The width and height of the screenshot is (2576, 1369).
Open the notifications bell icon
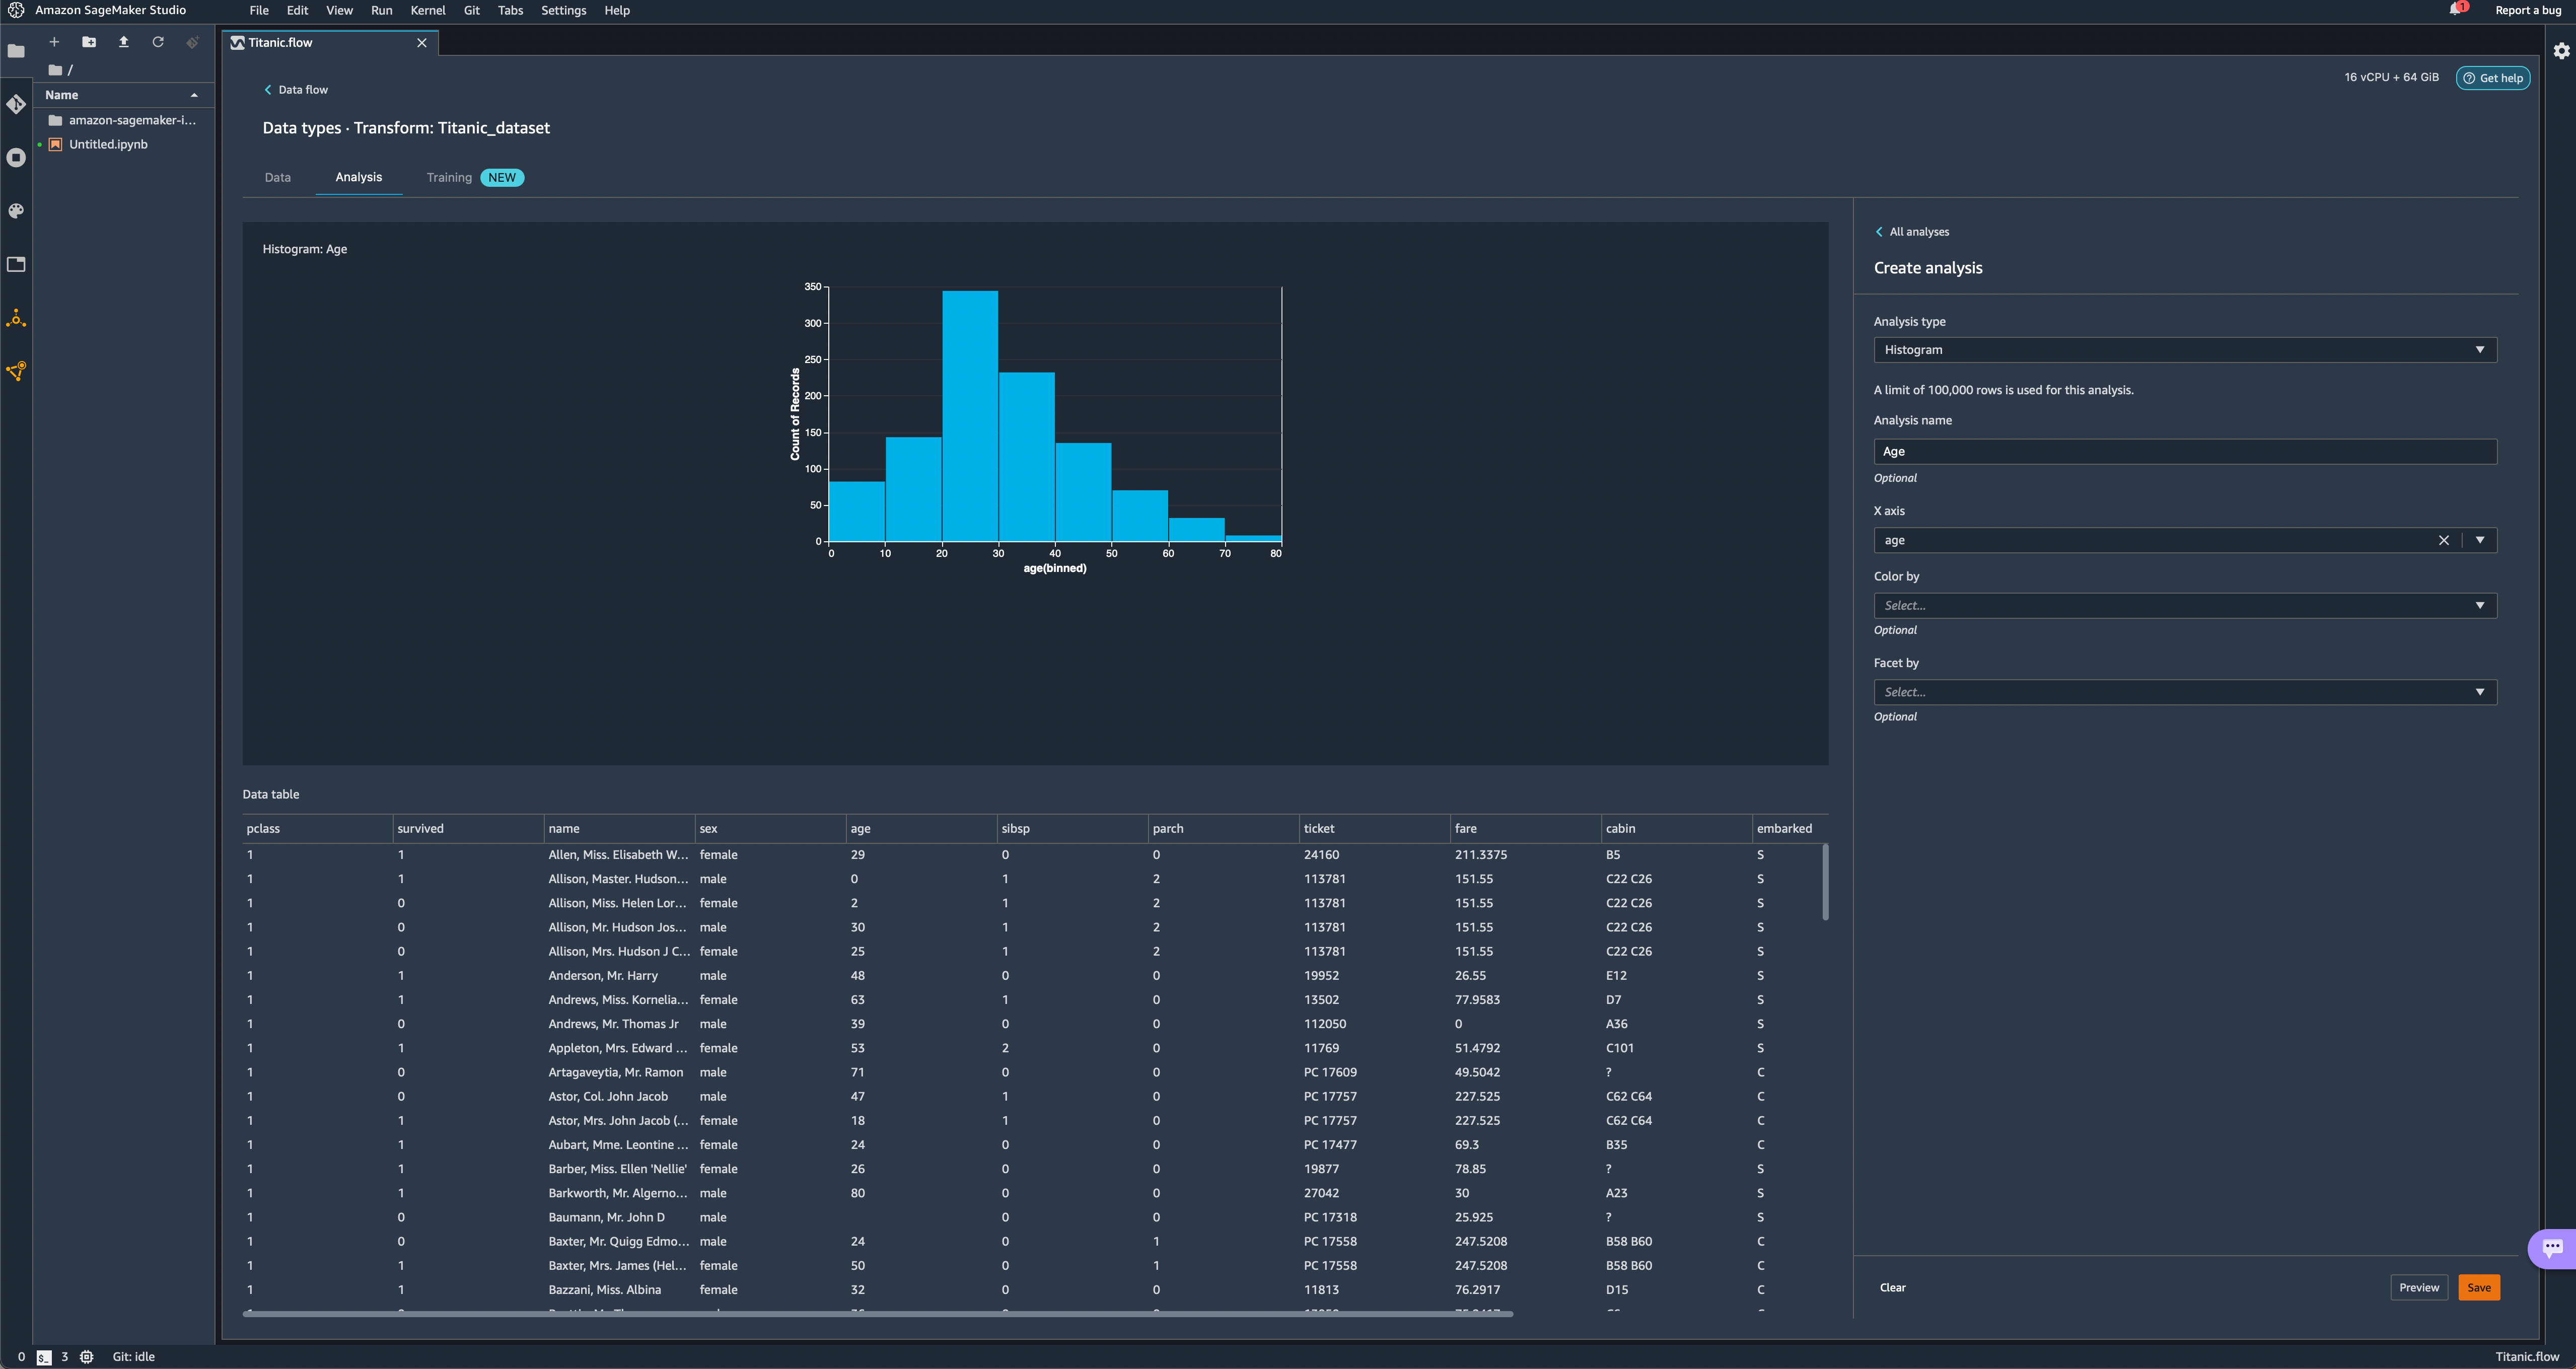[x=2454, y=10]
